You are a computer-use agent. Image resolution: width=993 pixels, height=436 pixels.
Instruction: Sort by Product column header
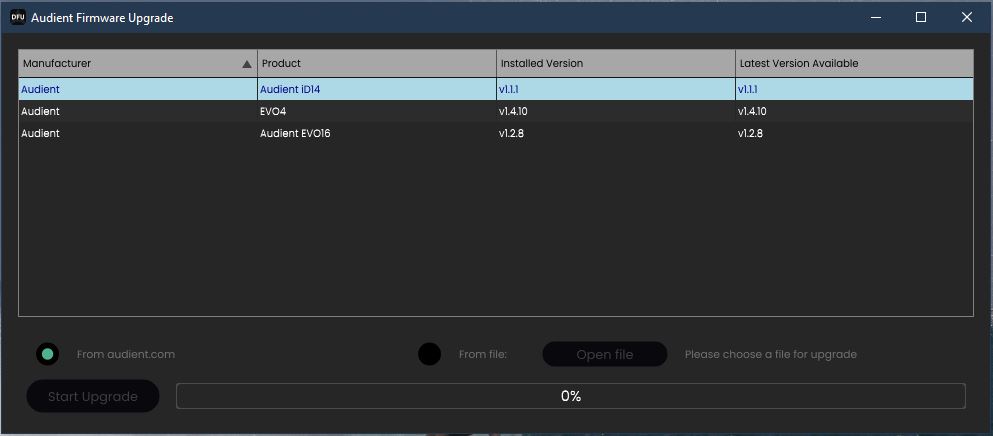[377, 63]
